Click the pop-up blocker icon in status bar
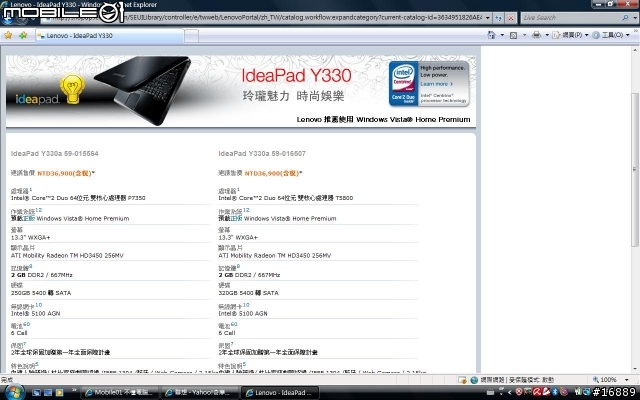Viewport: 640px width, 400px height. 462,380
